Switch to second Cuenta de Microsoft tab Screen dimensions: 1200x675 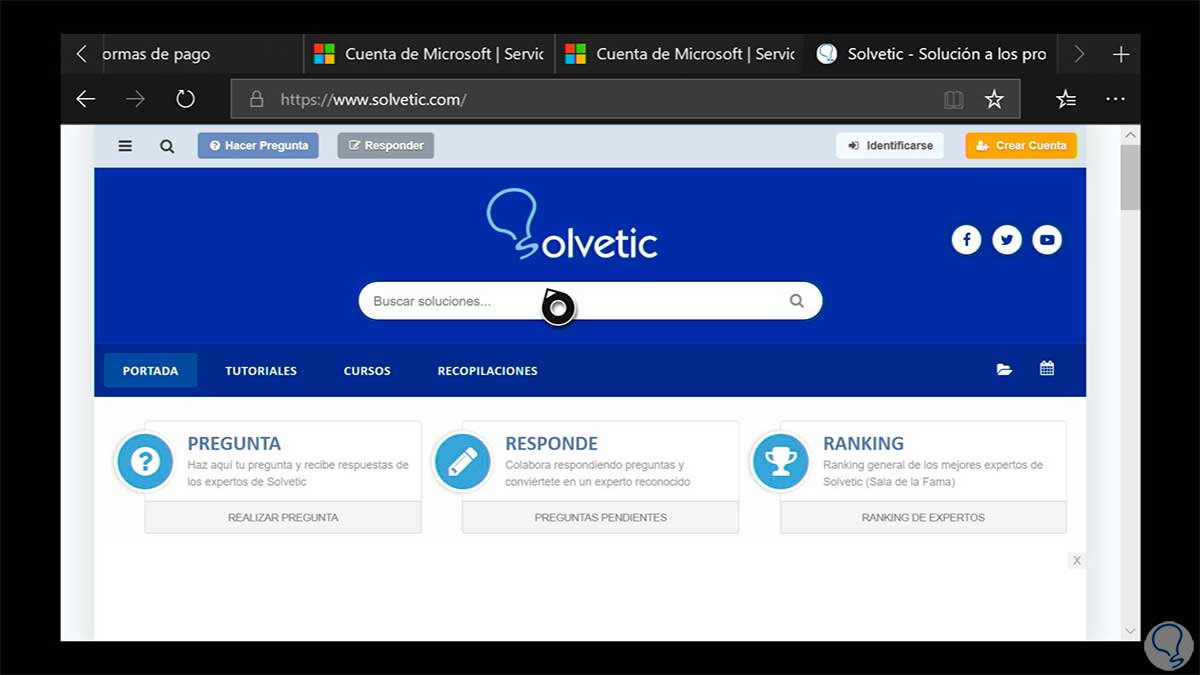[x=679, y=54]
